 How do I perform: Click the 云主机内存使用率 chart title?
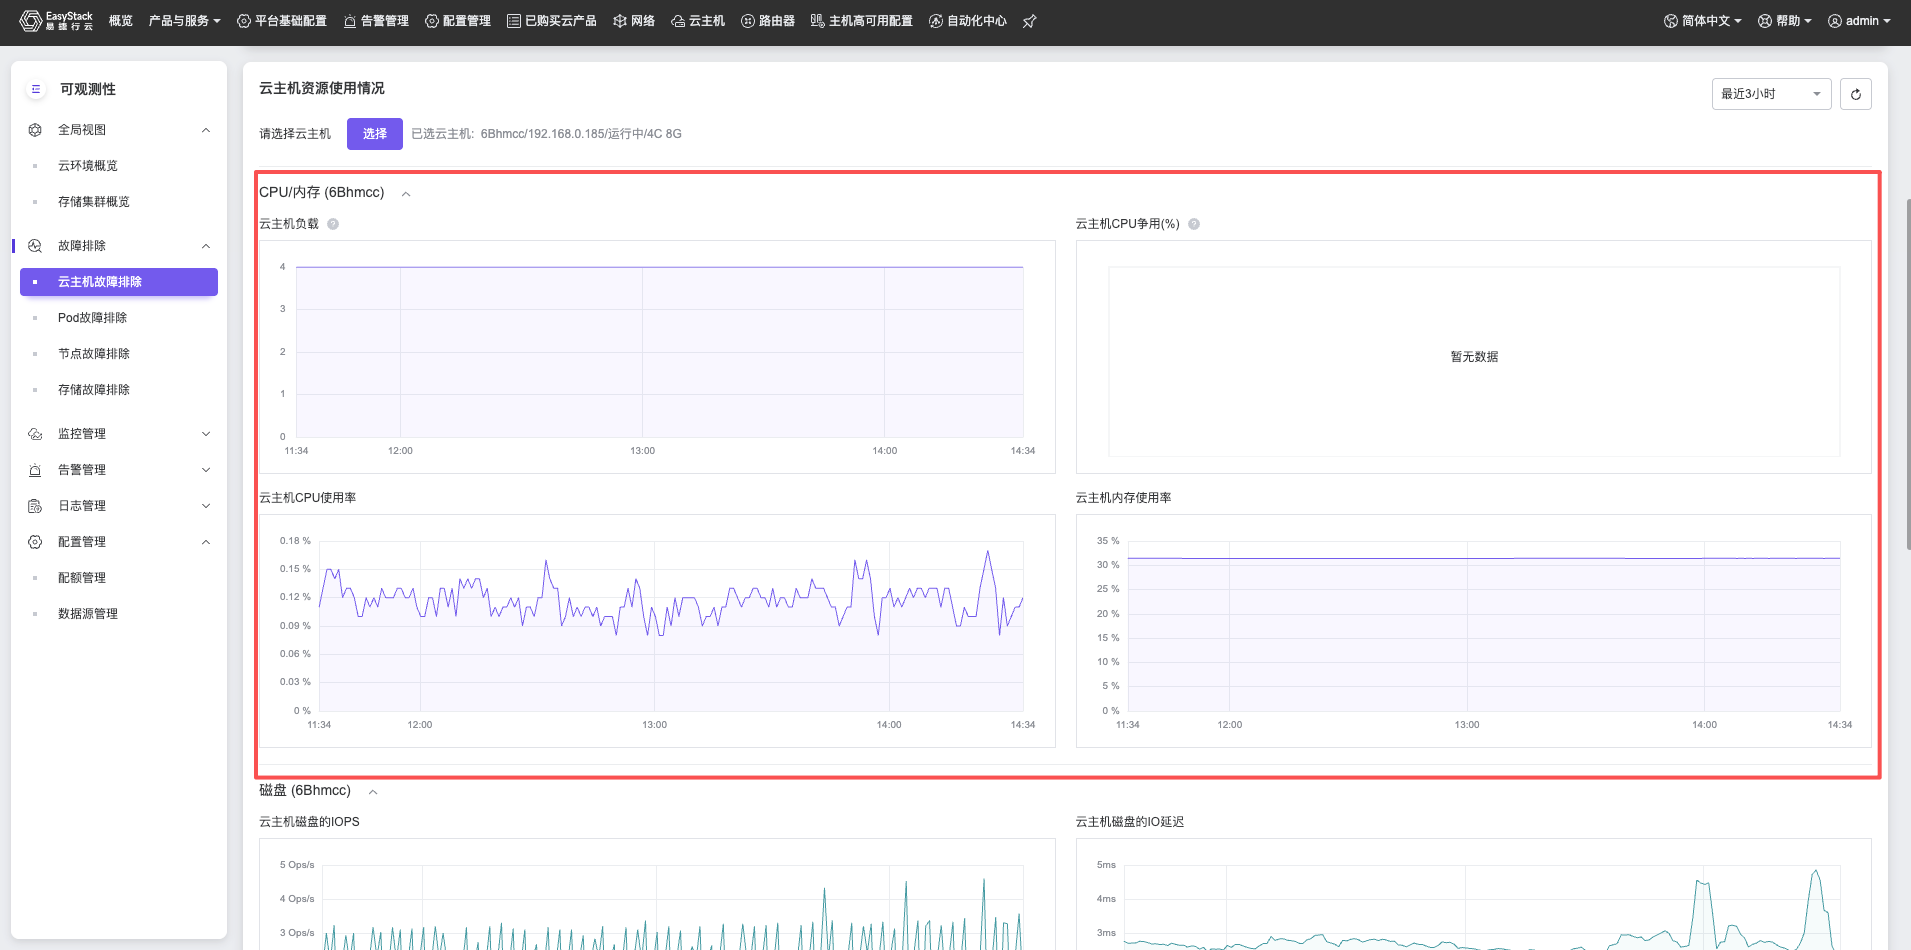1124,498
